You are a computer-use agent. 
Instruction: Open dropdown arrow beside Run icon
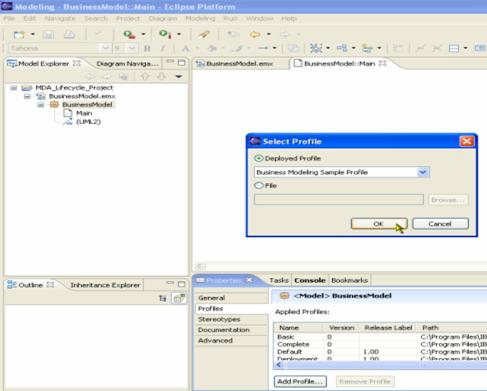179,34
